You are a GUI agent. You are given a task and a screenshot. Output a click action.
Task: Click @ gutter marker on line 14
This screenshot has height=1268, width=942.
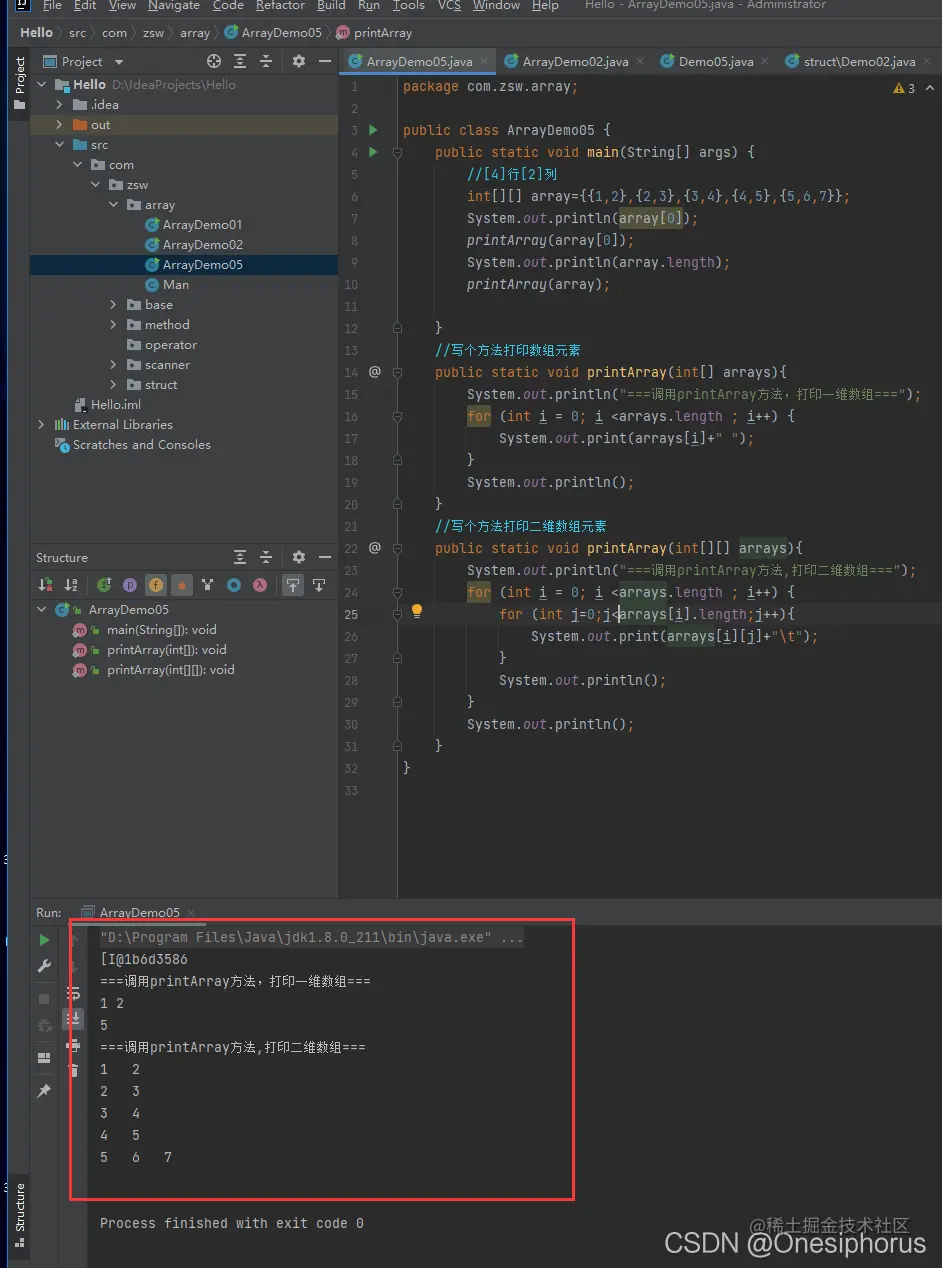pos(375,372)
